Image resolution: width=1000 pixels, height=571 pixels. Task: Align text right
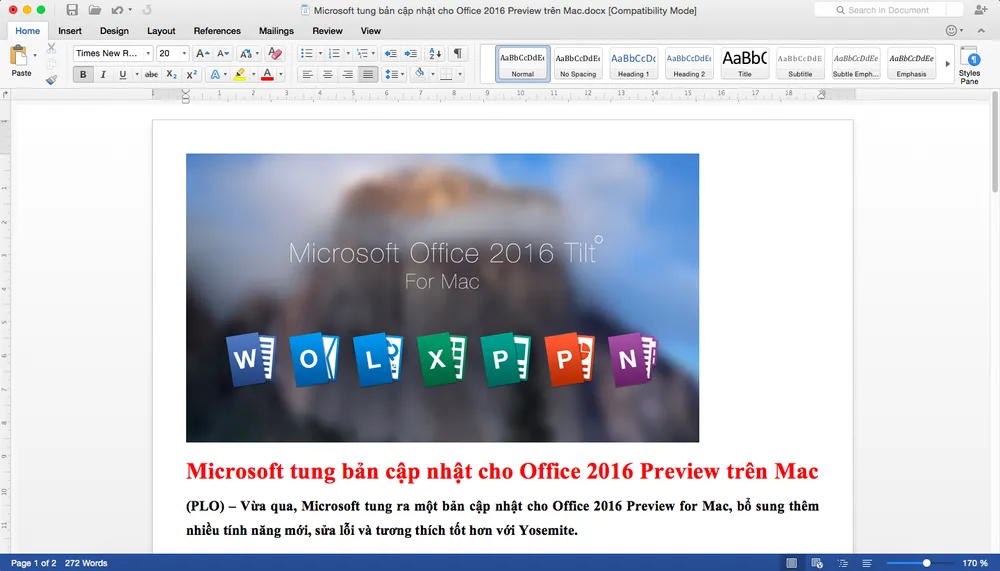[x=348, y=75]
